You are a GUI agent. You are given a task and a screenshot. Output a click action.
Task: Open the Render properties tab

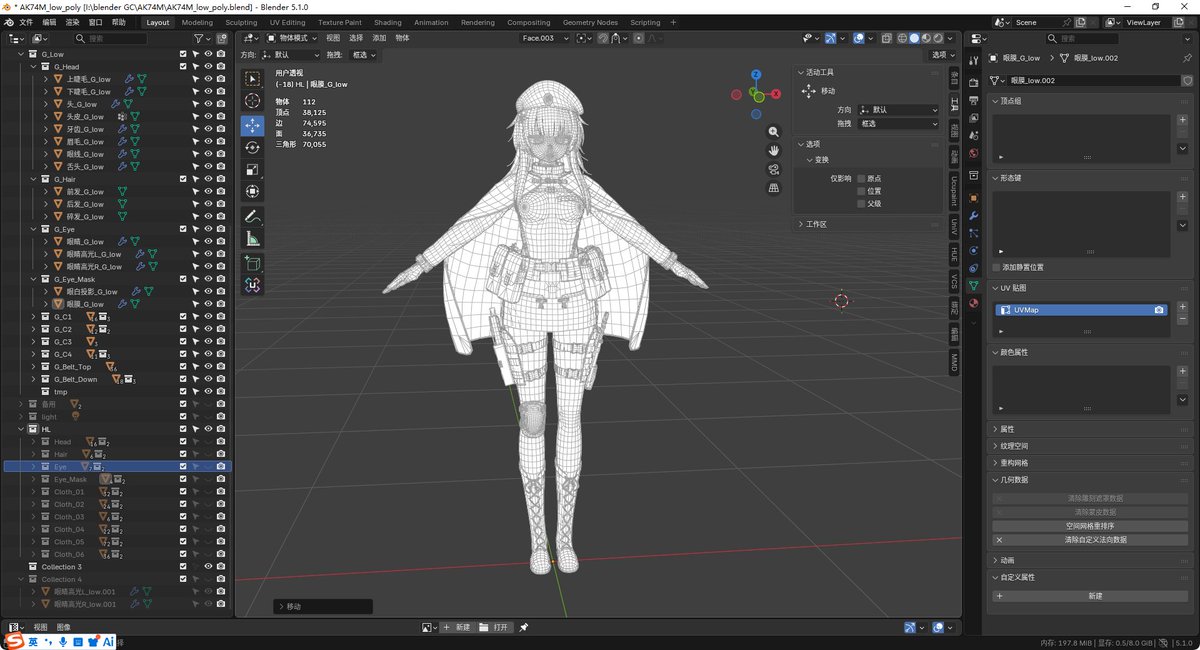pos(974,83)
